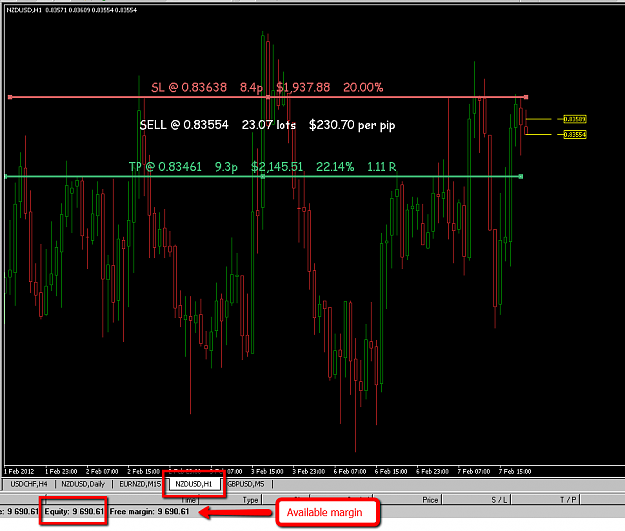Click the upper yellow price tag
Image resolution: width=625 pixels, height=531 pixels.
tap(575, 119)
